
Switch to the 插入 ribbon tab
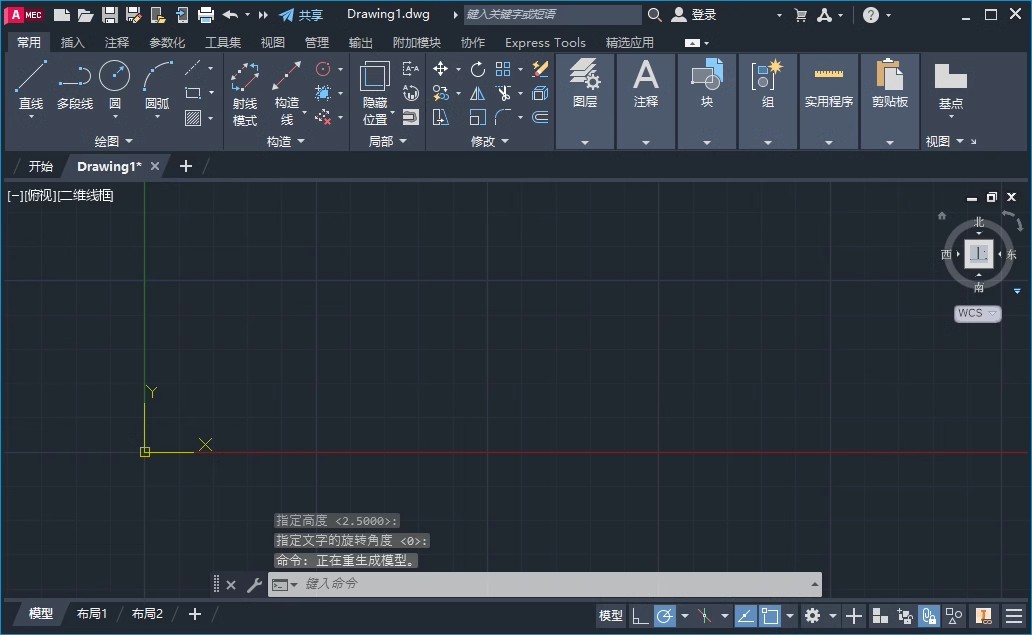[x=72, y=43]
